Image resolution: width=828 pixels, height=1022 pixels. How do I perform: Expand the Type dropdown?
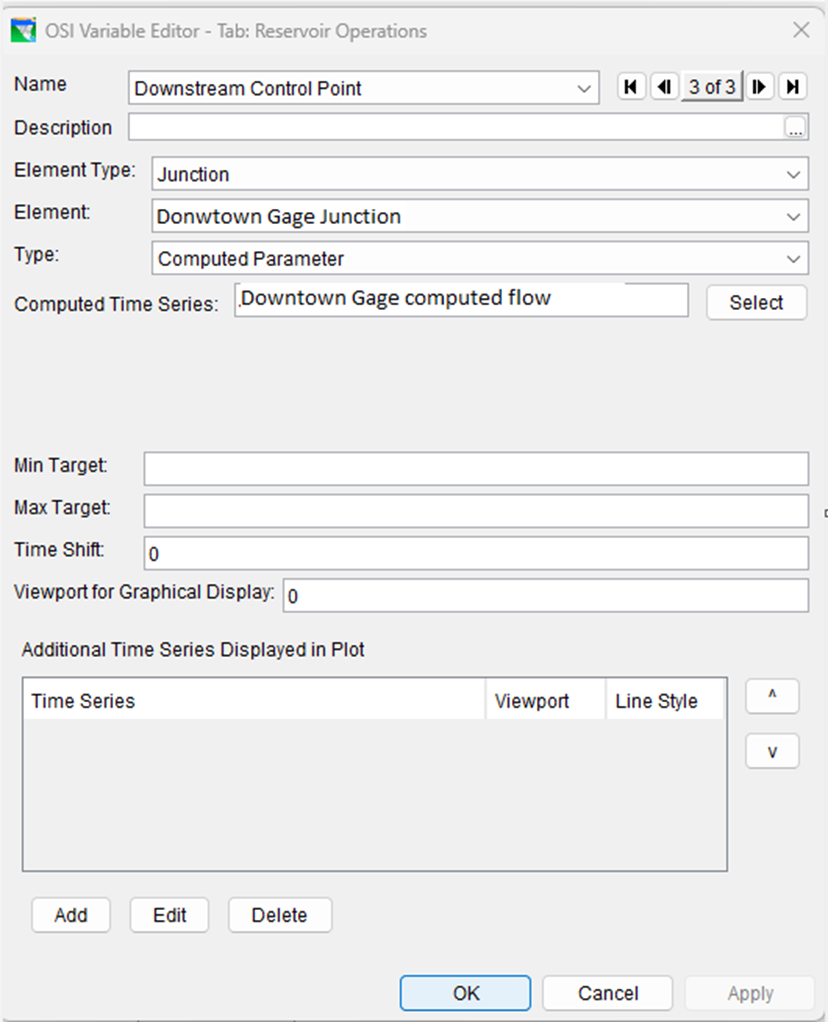794,259
